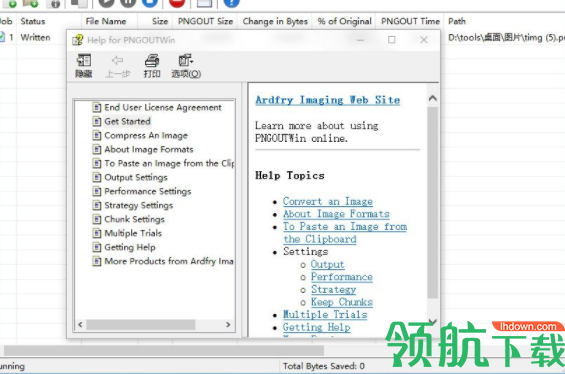
Task: Open the Strategy settings link
Action: point(333,289)
